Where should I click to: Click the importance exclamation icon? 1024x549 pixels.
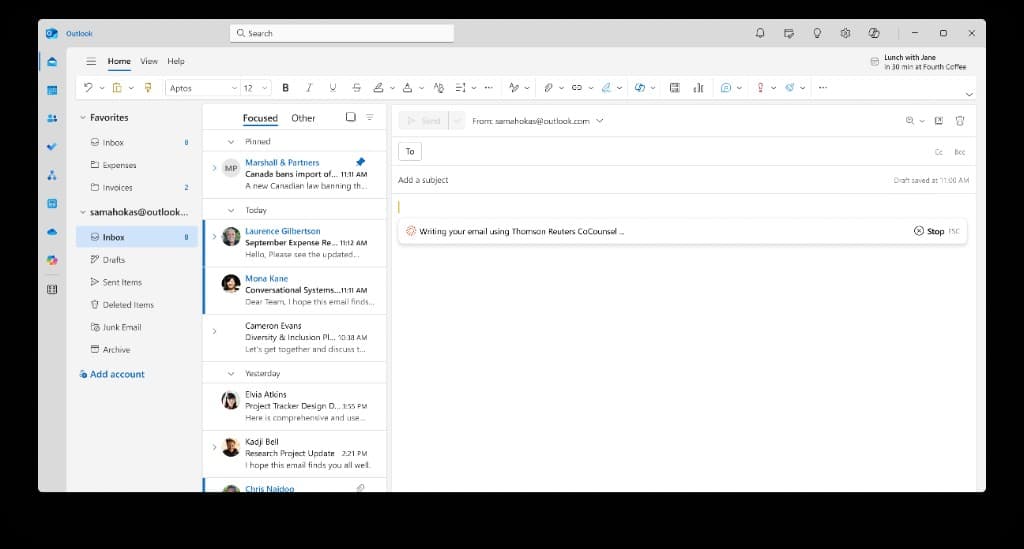tap(760, 87)
